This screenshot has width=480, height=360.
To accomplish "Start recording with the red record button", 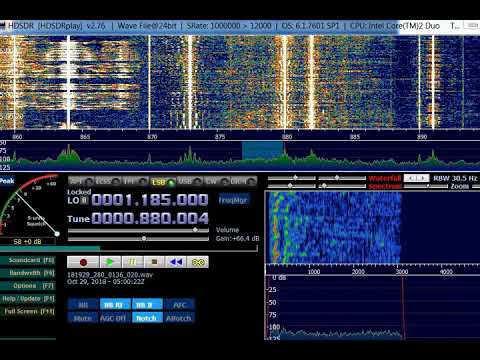I will pos(83,262).
